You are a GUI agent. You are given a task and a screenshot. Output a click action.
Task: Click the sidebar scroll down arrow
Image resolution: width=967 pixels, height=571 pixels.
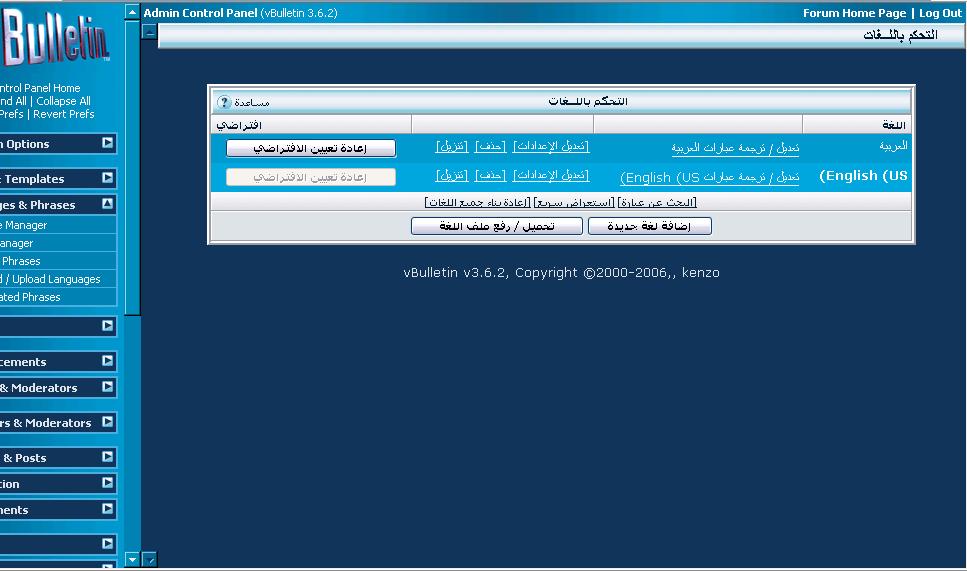click(132, 559)
